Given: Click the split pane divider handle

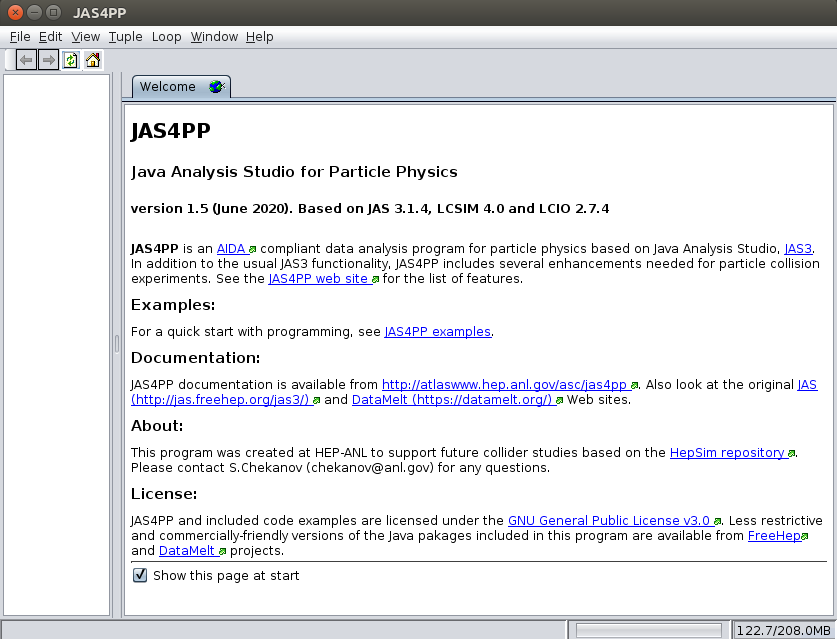Looking at the screenshot, I should (x=117, y=344).
